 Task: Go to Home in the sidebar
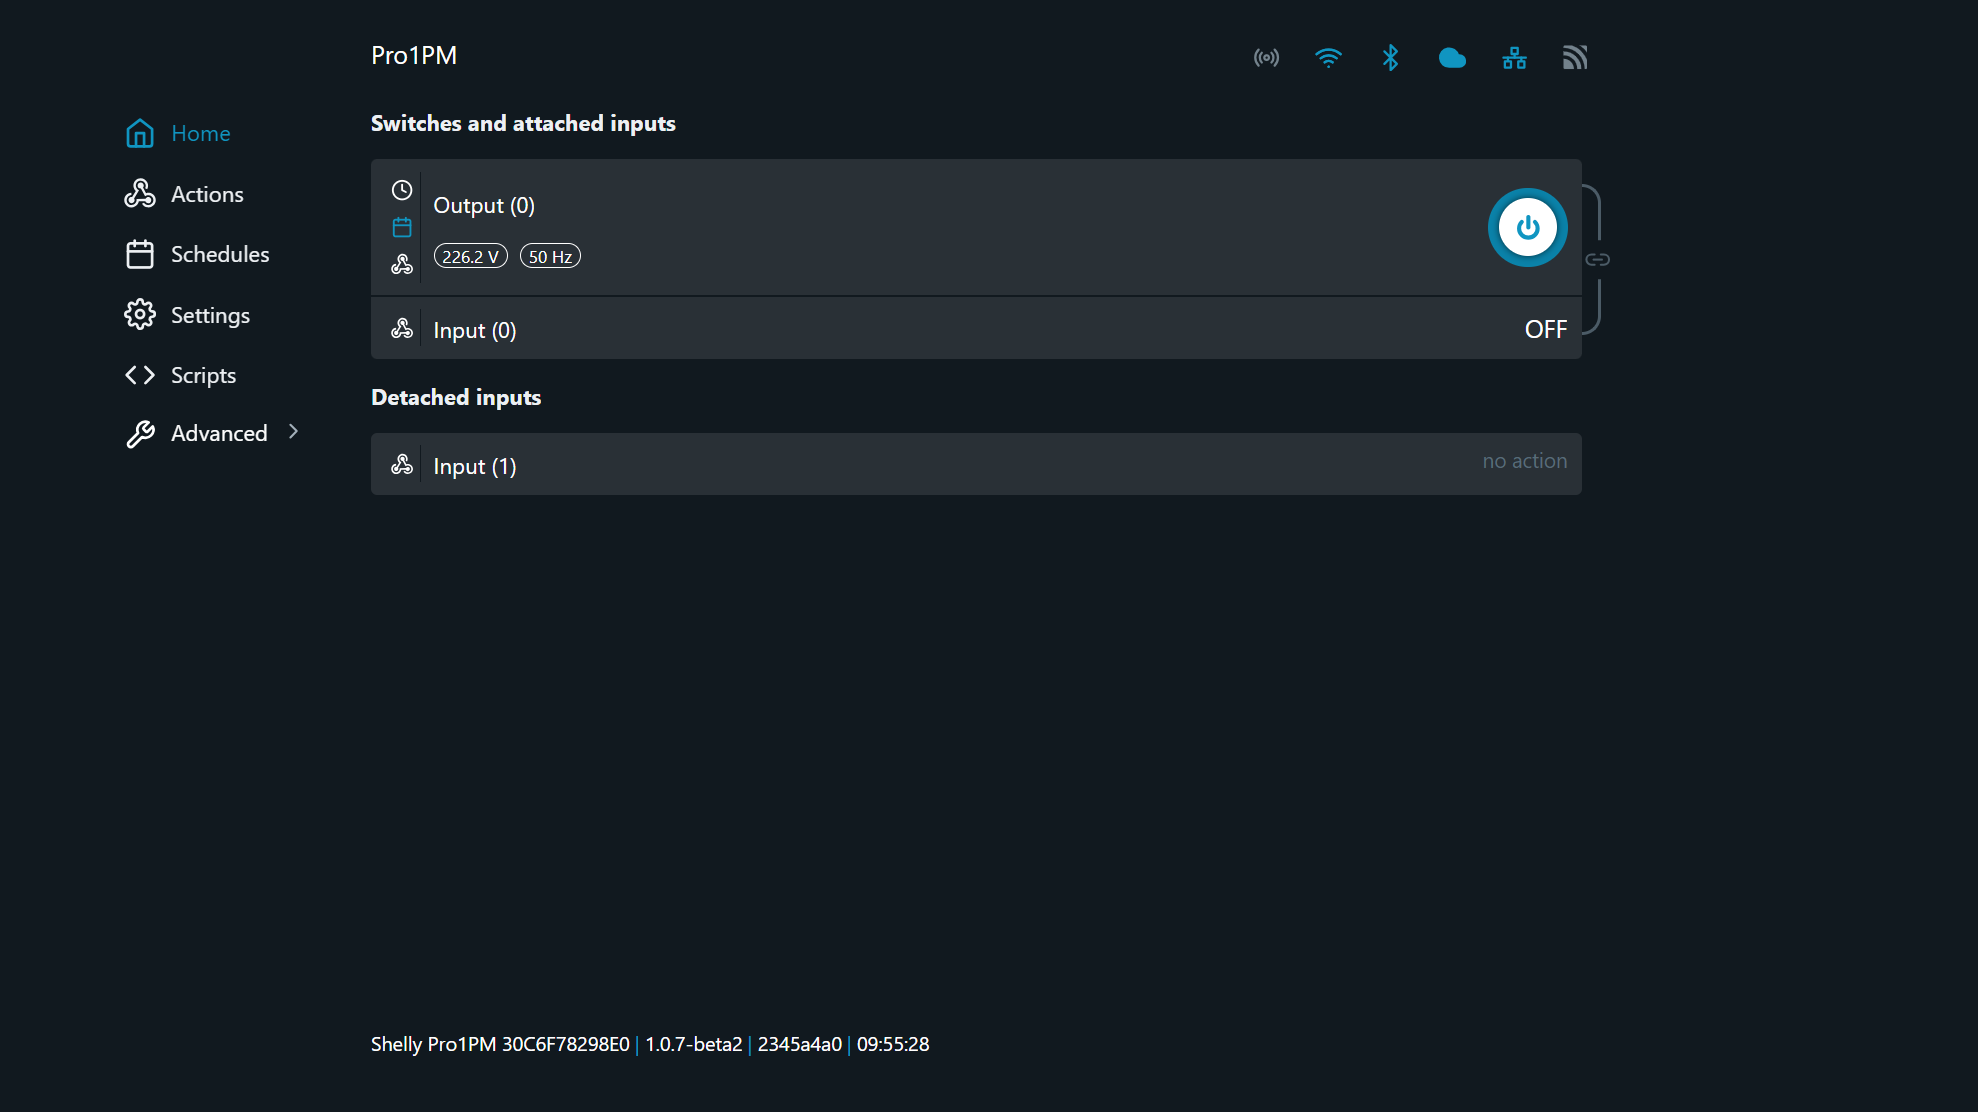click(200, 133)
